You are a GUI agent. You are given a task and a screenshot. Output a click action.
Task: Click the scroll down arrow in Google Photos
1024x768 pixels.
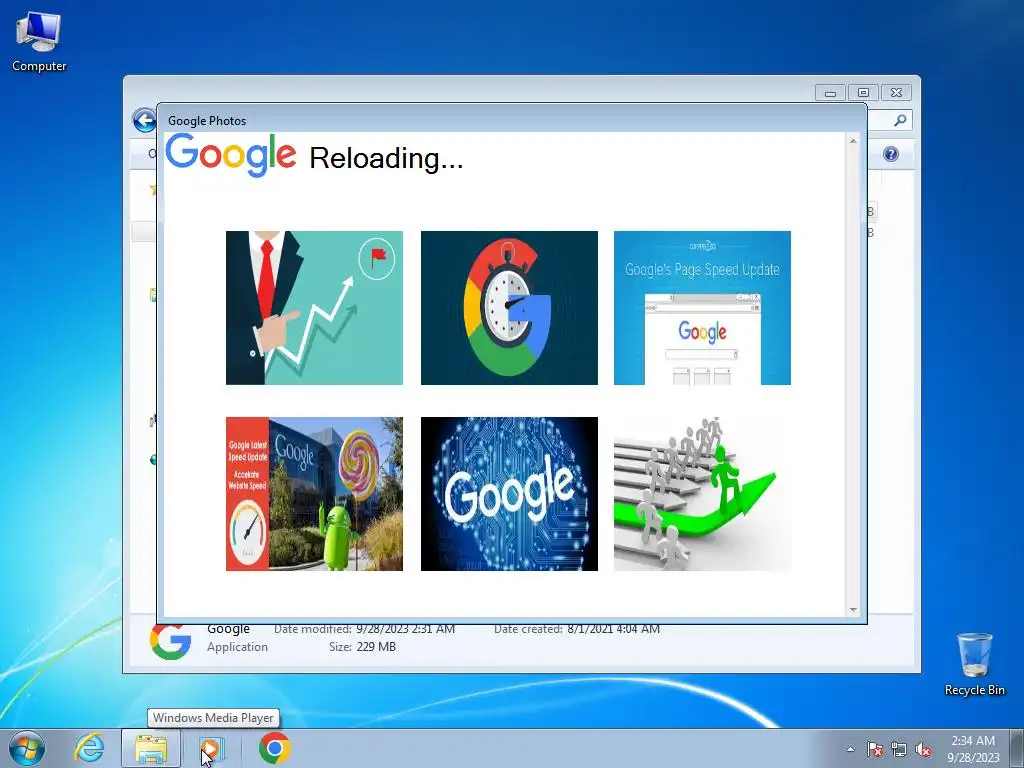point(853,609)
